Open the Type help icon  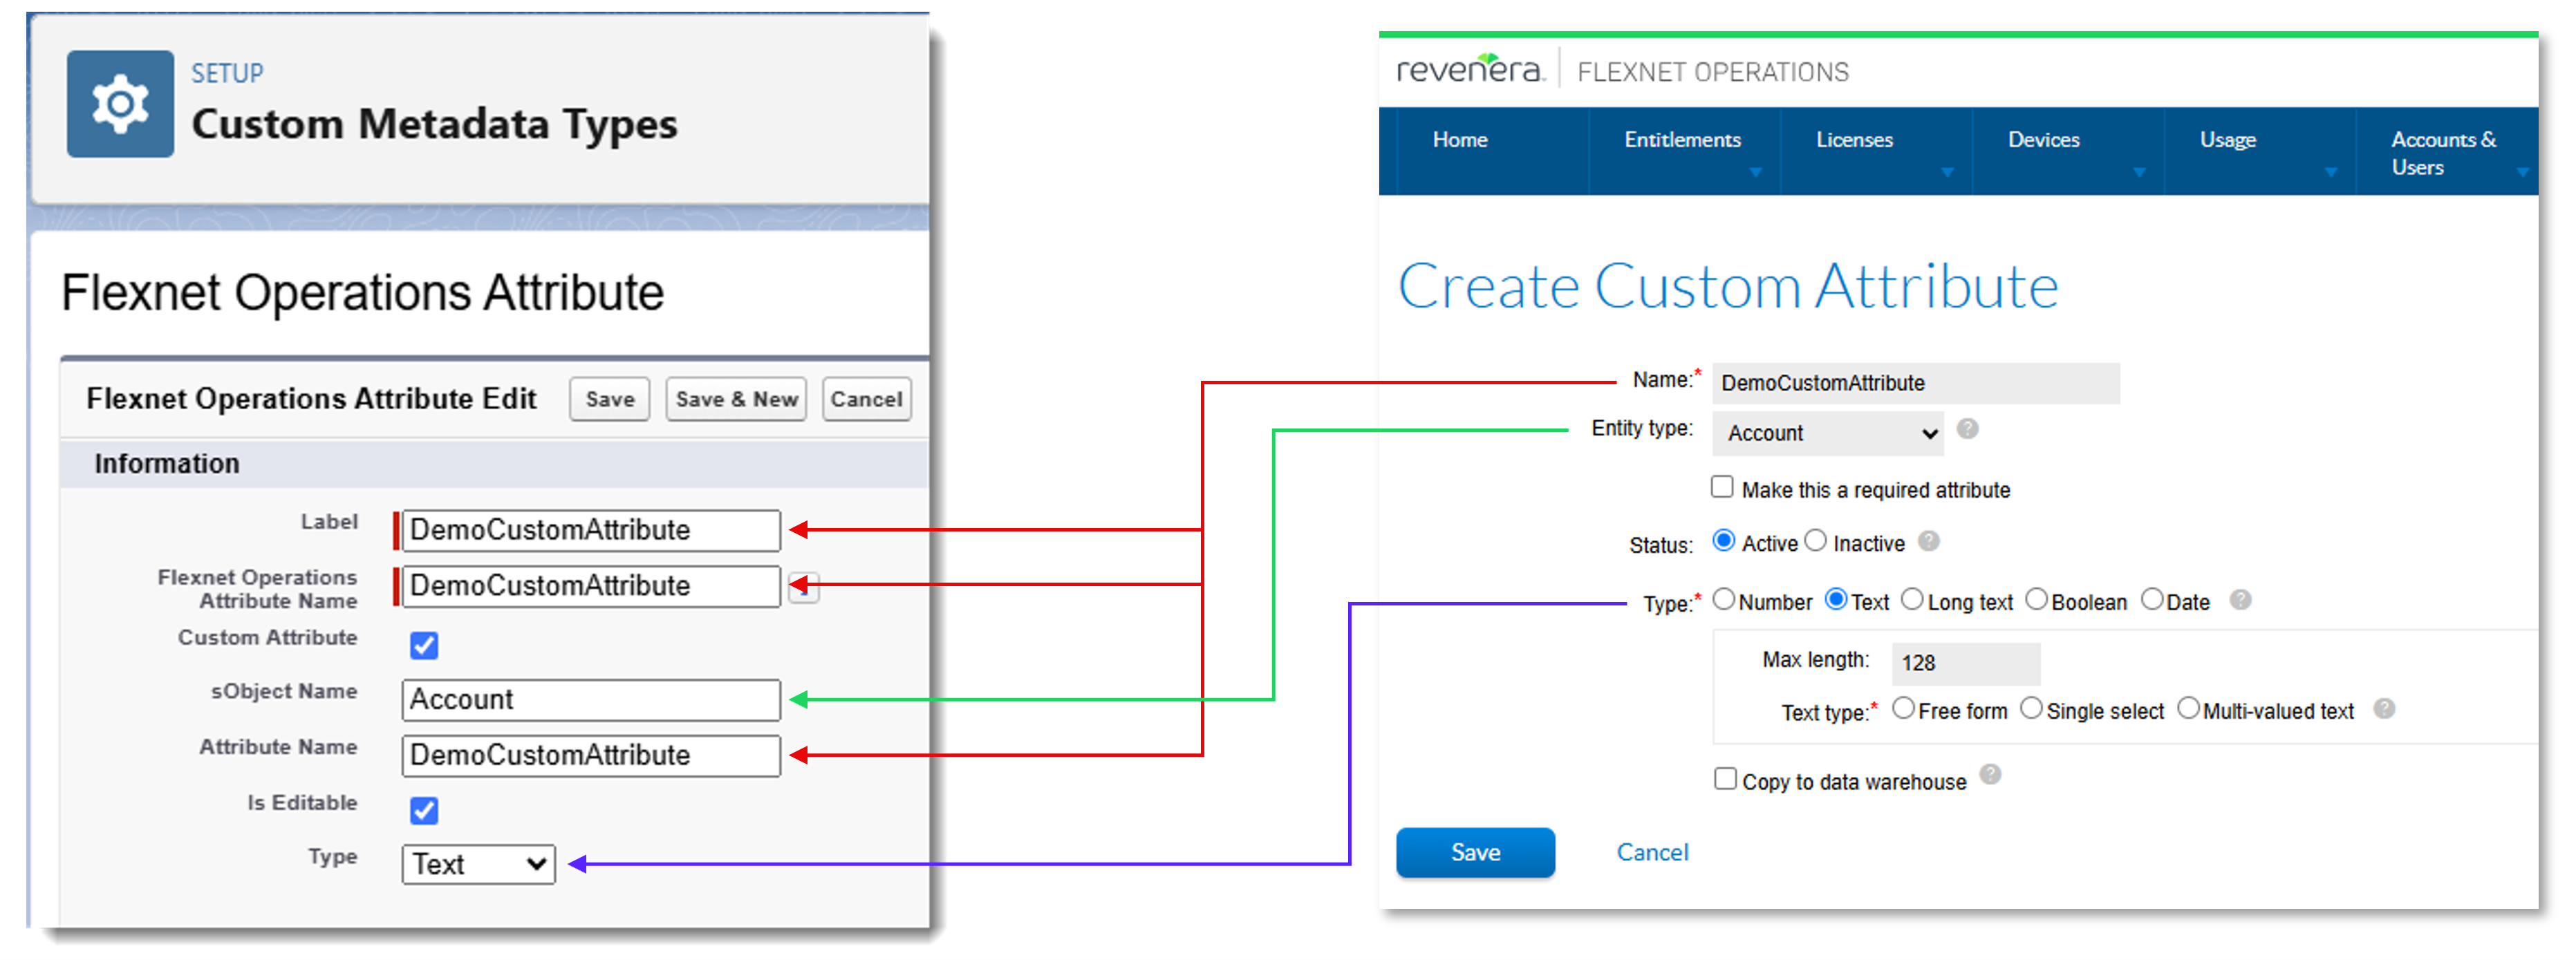click(2241, 599)
